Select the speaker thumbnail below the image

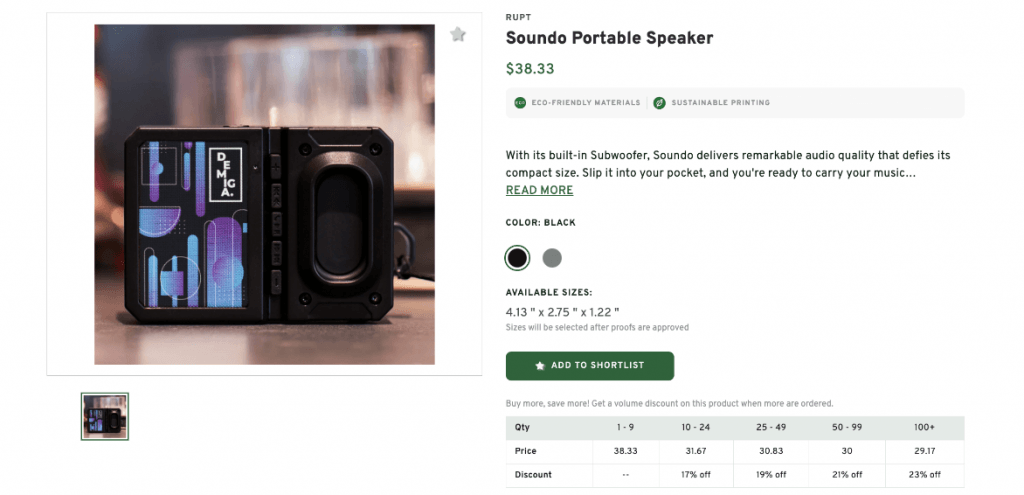tap(105, 416)
